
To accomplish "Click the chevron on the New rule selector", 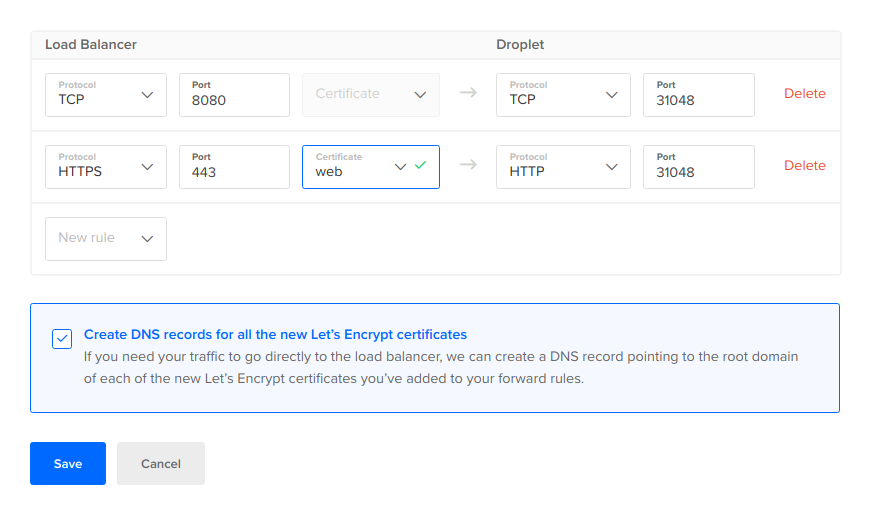I will coord(148,239).
